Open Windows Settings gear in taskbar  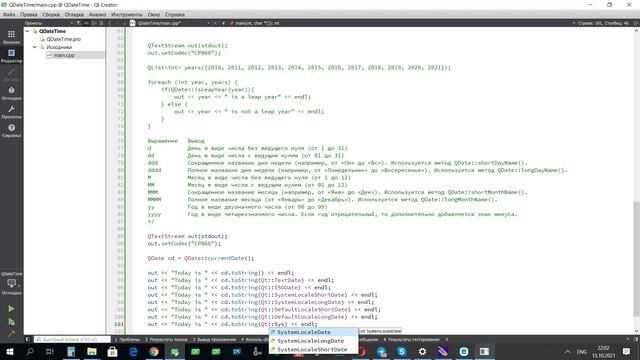pyautogui.click(x=422, y=351)
